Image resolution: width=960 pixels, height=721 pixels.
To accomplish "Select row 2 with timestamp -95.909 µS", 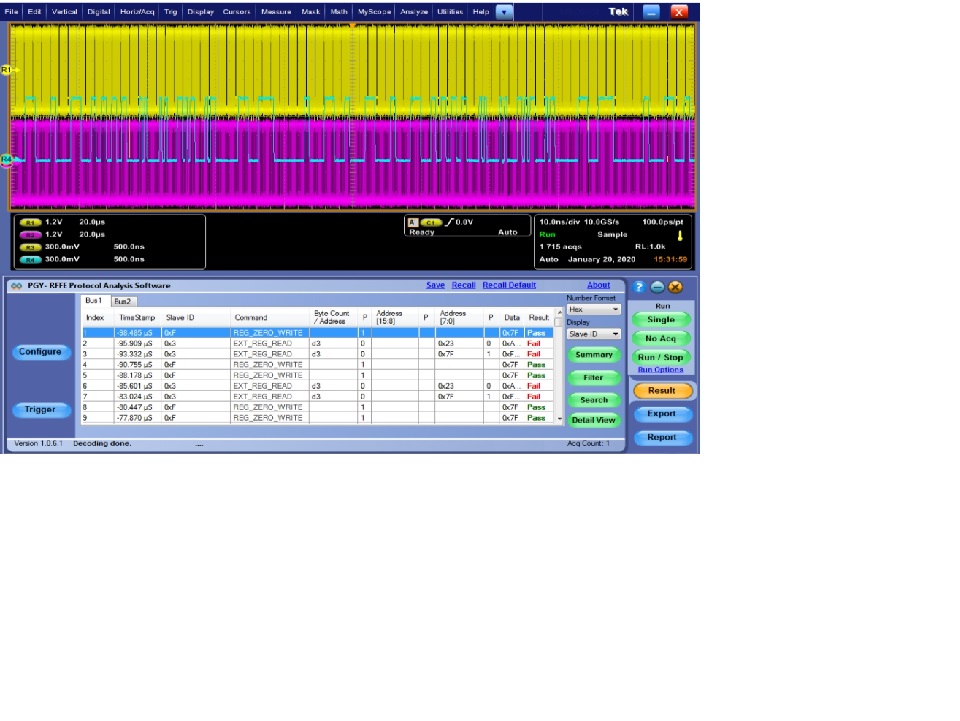I will tap(318, 344).
